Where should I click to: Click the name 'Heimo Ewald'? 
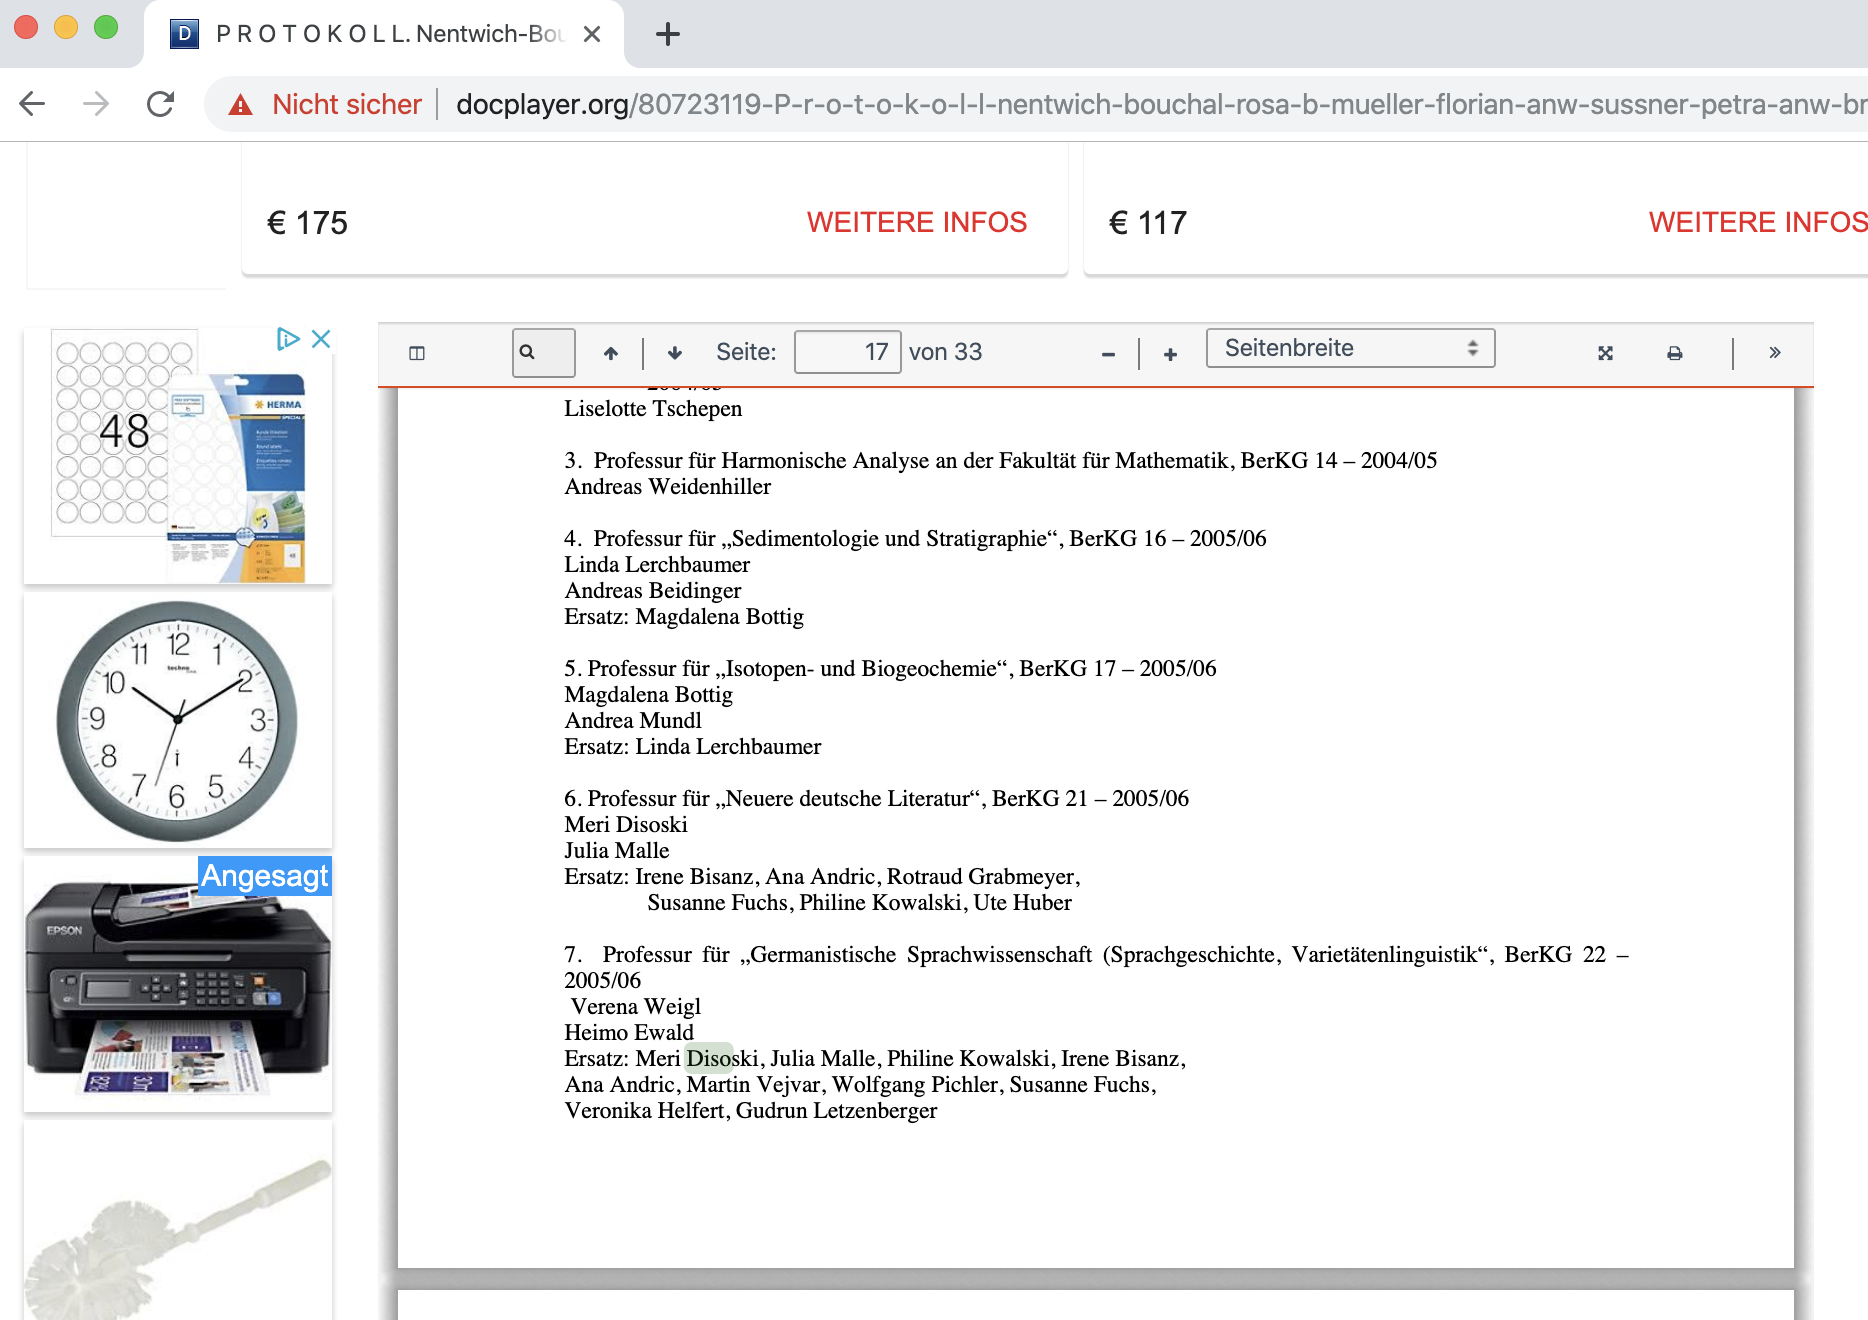pos(629,1032)
